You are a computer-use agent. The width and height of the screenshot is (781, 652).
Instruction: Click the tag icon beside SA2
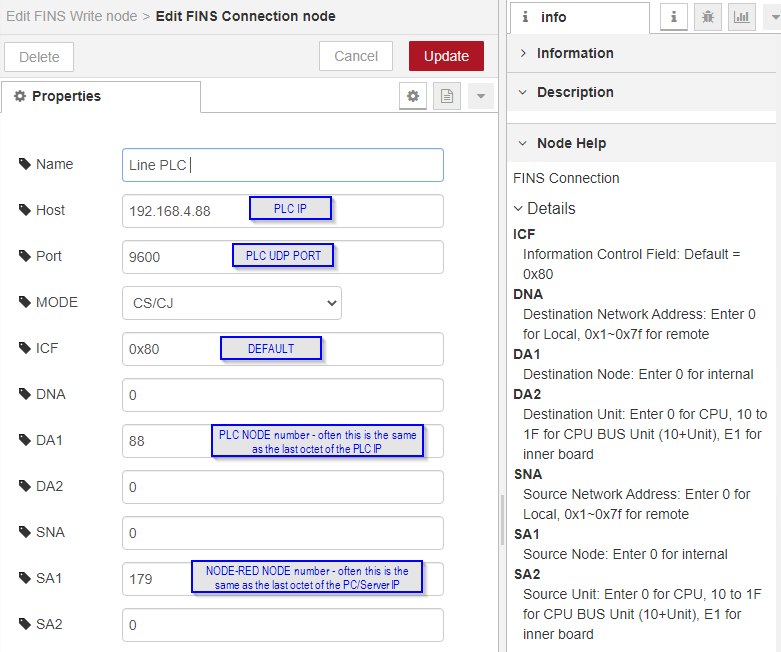pyautogui.click(x=24, y=624)
